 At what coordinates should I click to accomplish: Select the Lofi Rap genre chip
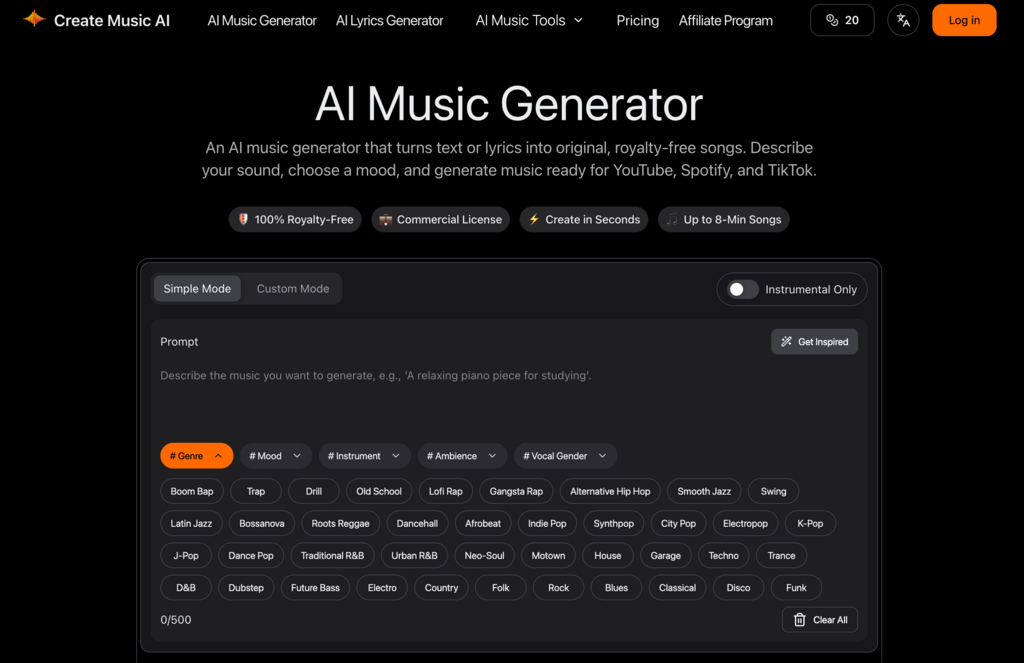[x=445, y=491]
